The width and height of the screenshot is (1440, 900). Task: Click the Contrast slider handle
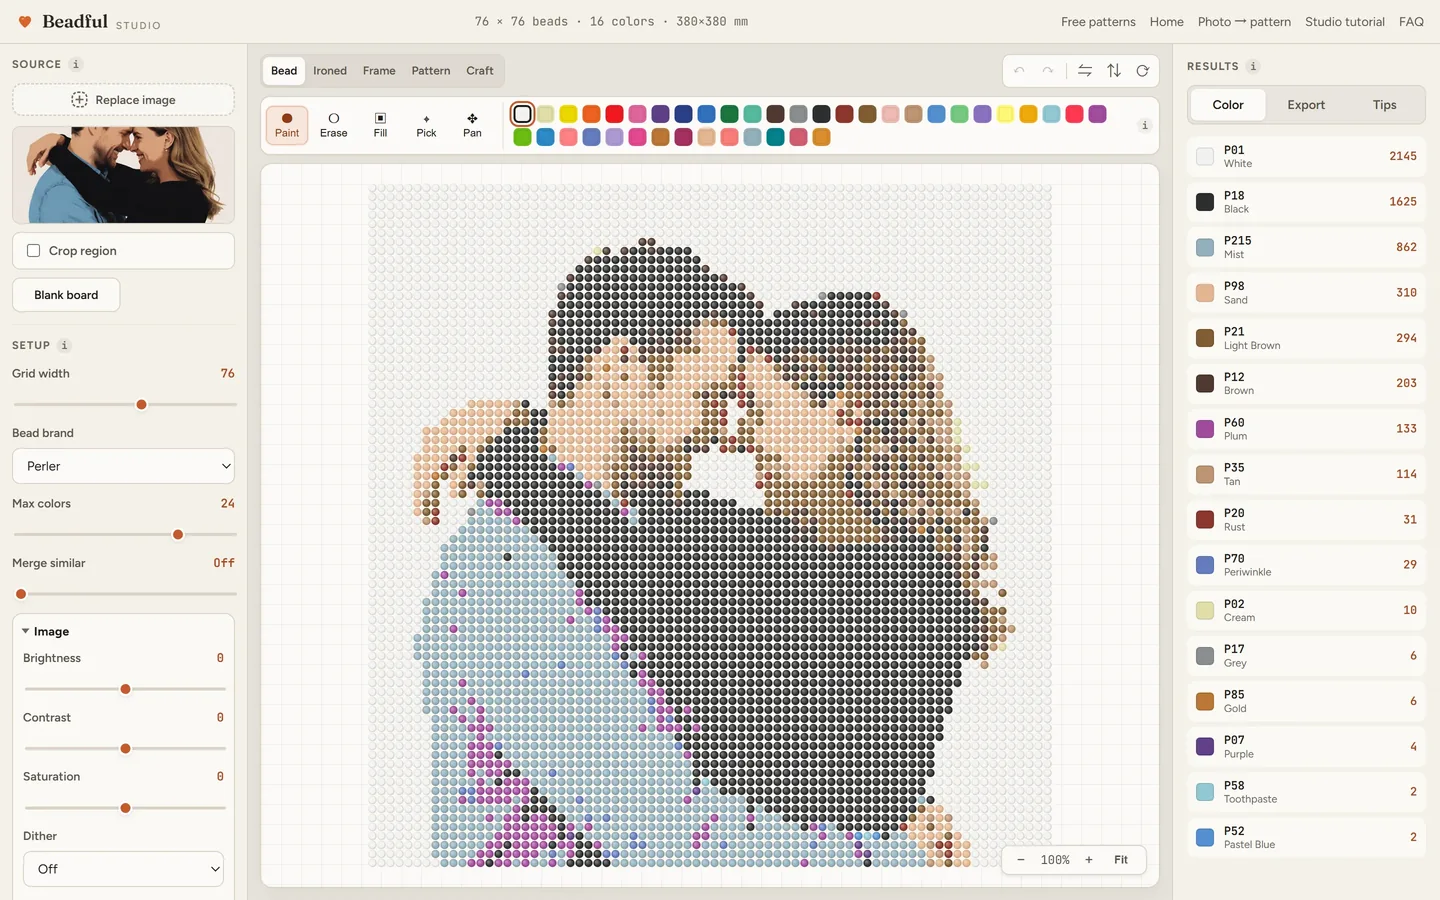pyautogui.click(x=125, y=749)
